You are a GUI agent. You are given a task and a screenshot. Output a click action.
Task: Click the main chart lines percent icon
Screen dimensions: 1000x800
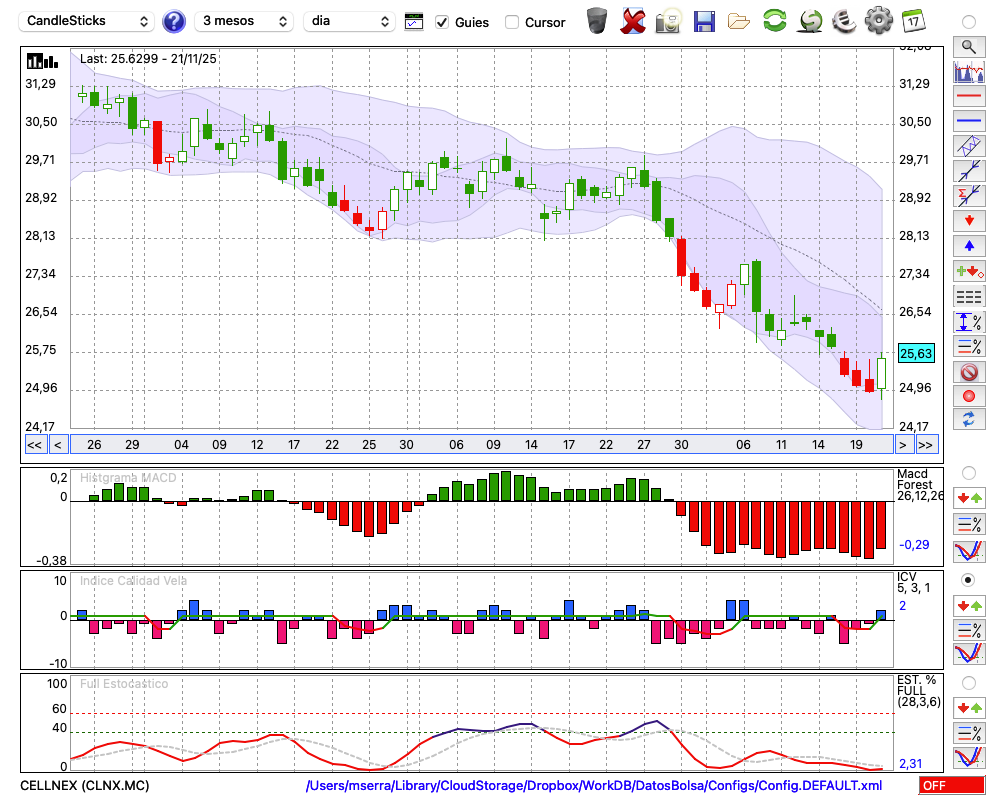click(x=969, y=346)
